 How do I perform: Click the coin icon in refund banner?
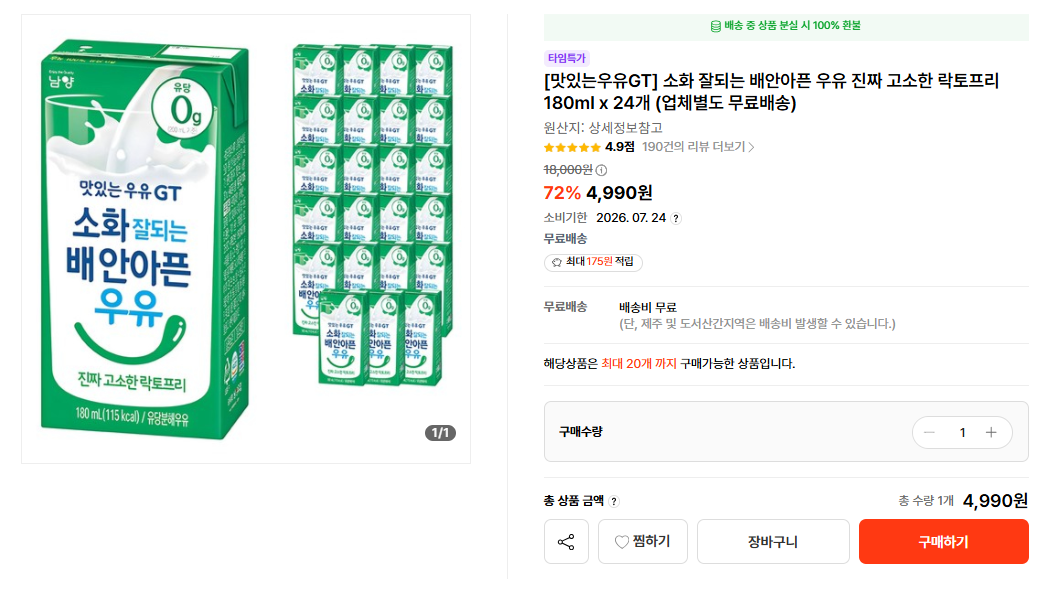(x=715, y=26)
